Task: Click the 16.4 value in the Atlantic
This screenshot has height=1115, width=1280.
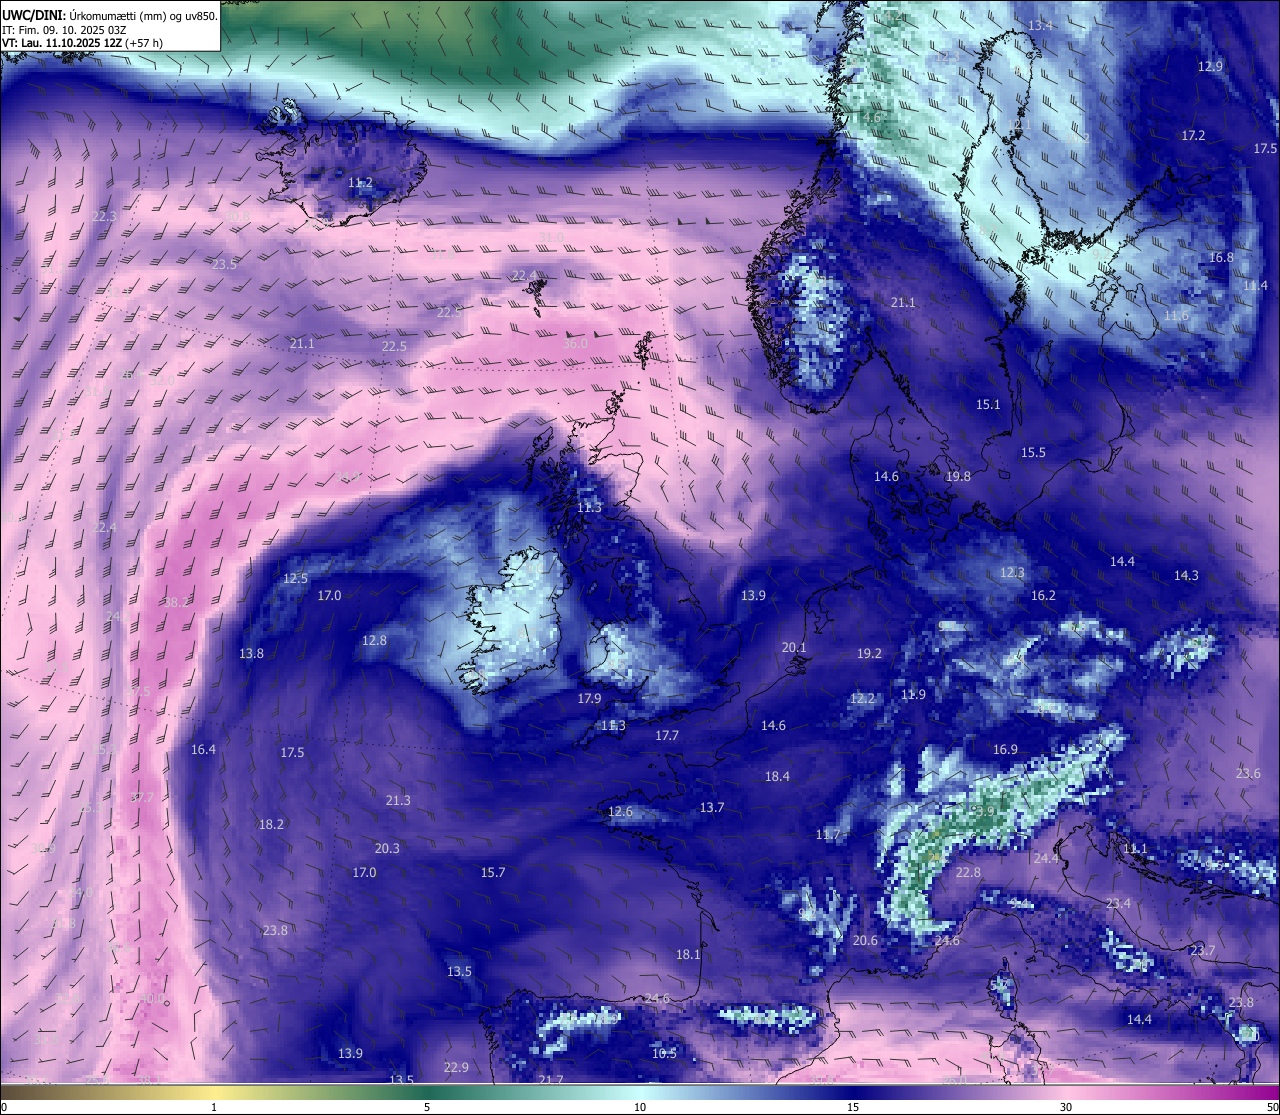Action: tap(203, 749)
